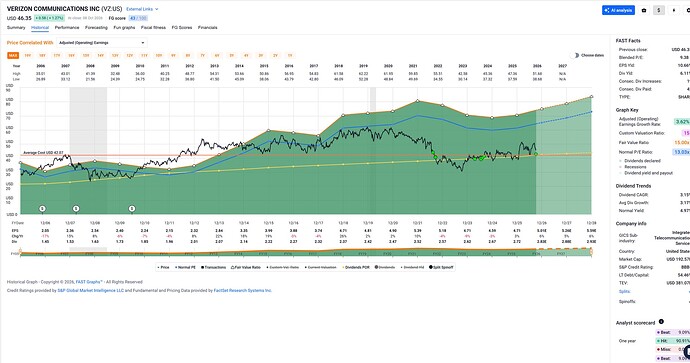Select the 7Y time range
This screenshot has width=690, height=363.
tap(202, 55)
